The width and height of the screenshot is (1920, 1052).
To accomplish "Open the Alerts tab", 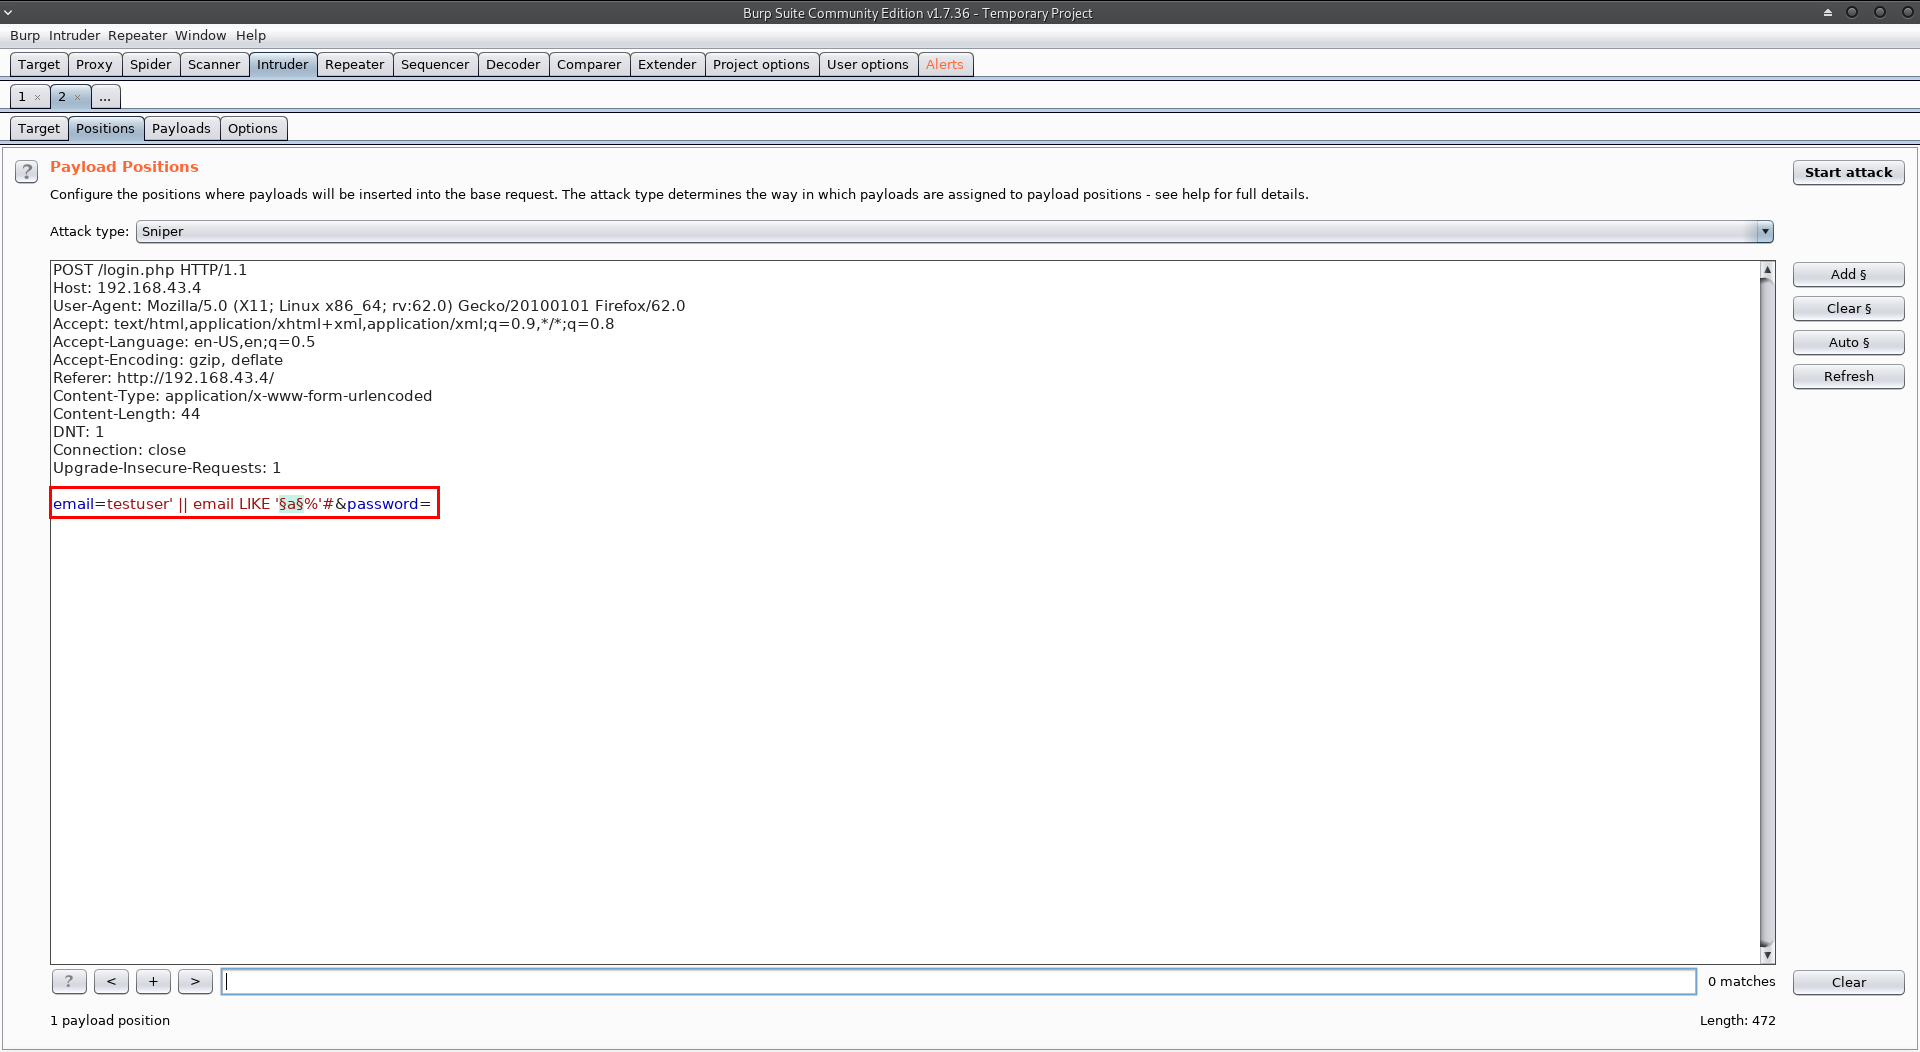I will 945,65.
